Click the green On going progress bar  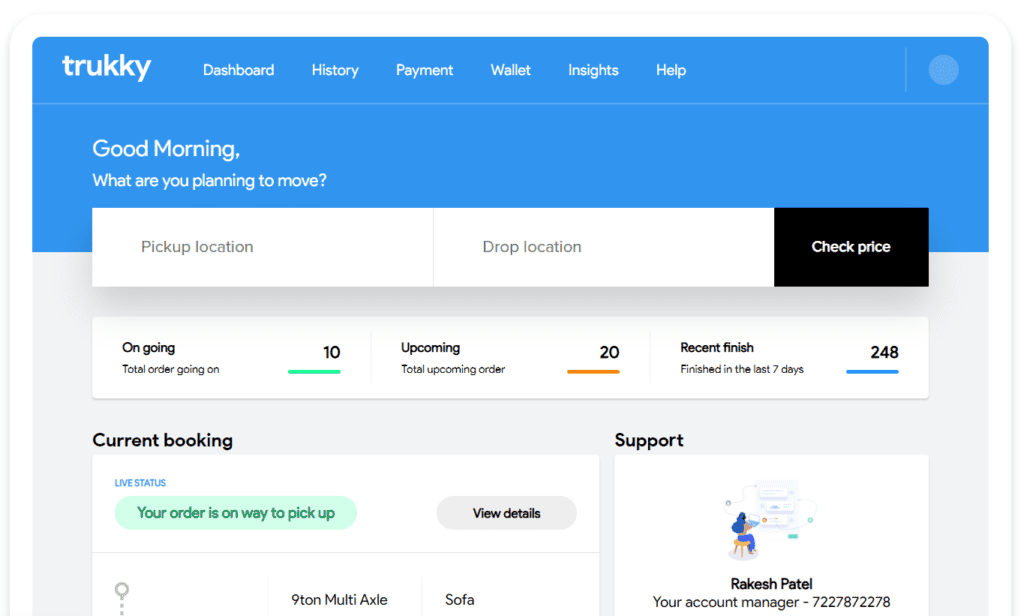tap(314, 372)
